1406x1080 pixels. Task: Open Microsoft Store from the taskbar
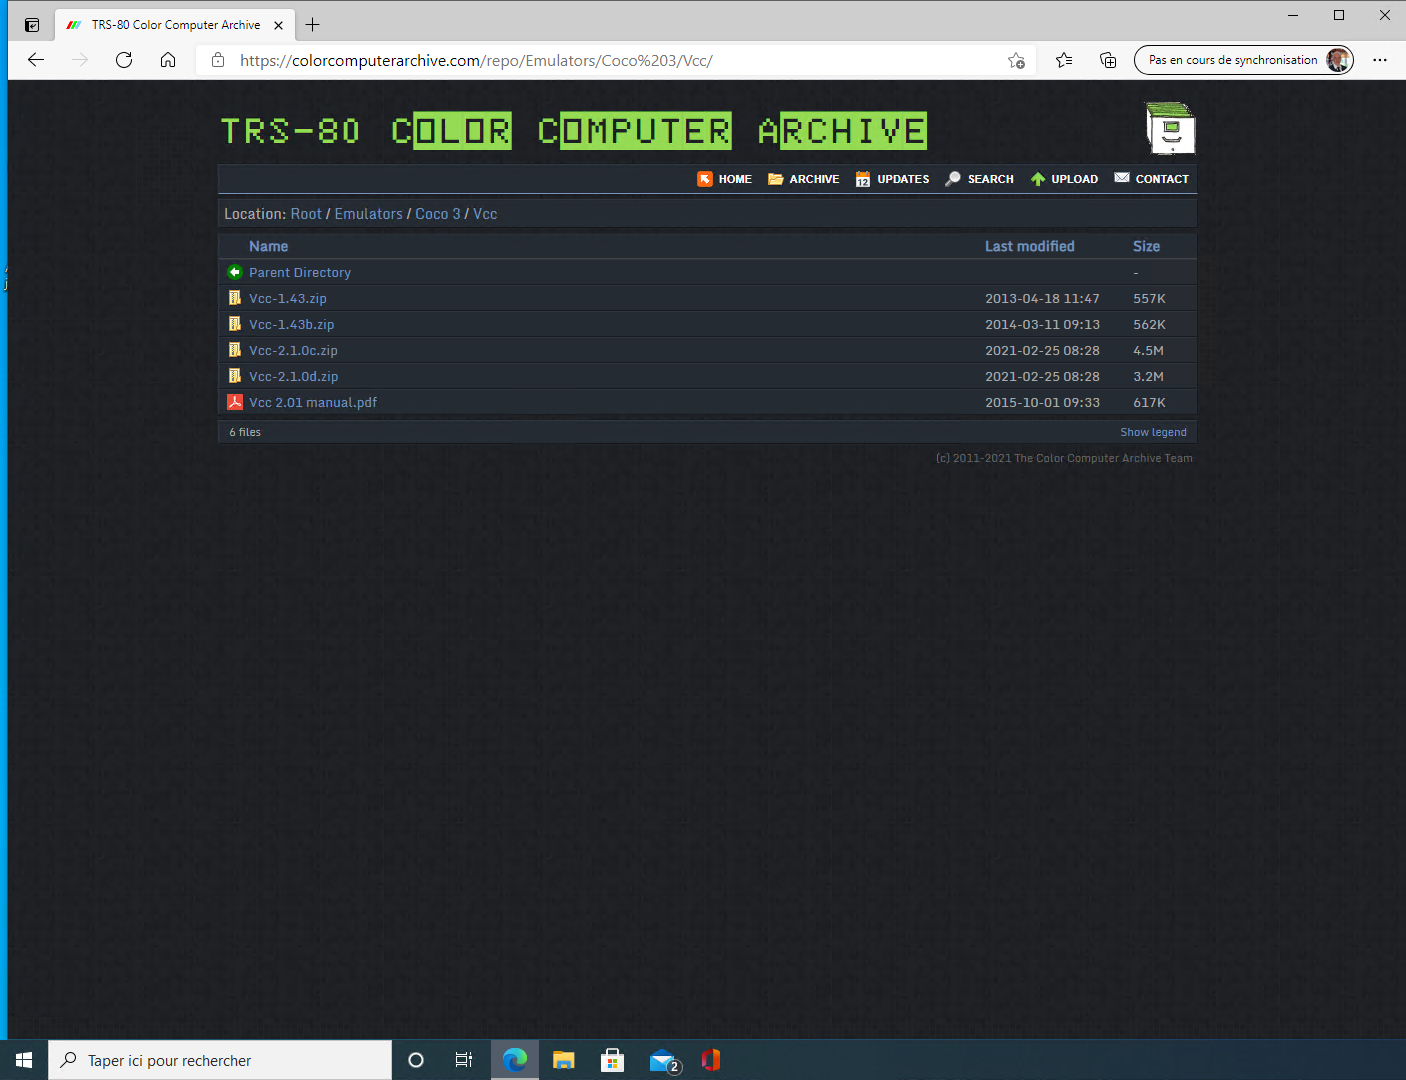(x=612, y=1060)
